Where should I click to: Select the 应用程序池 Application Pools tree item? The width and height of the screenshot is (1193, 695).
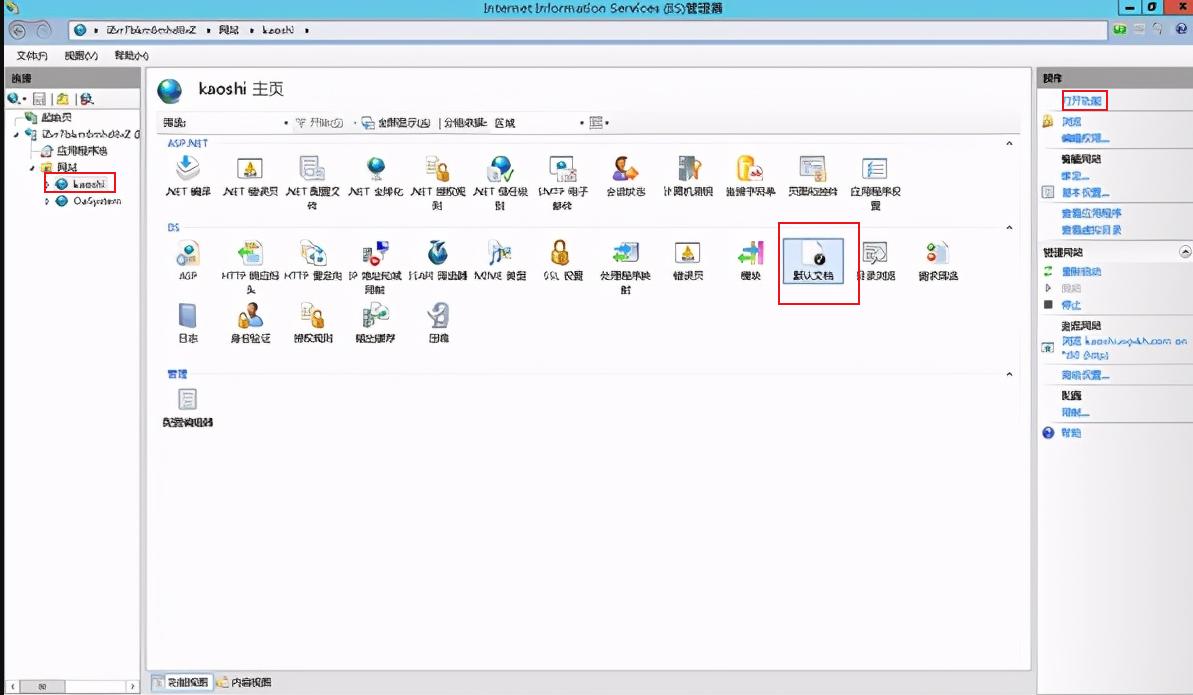[x=81, y=151]
